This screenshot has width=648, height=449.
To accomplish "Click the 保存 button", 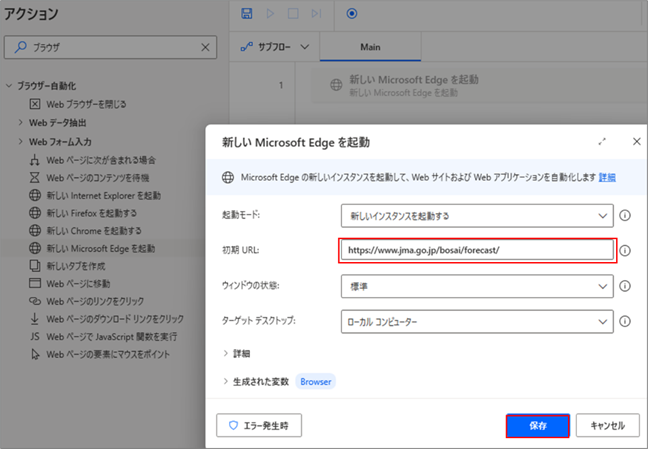I will click(538, 425).
